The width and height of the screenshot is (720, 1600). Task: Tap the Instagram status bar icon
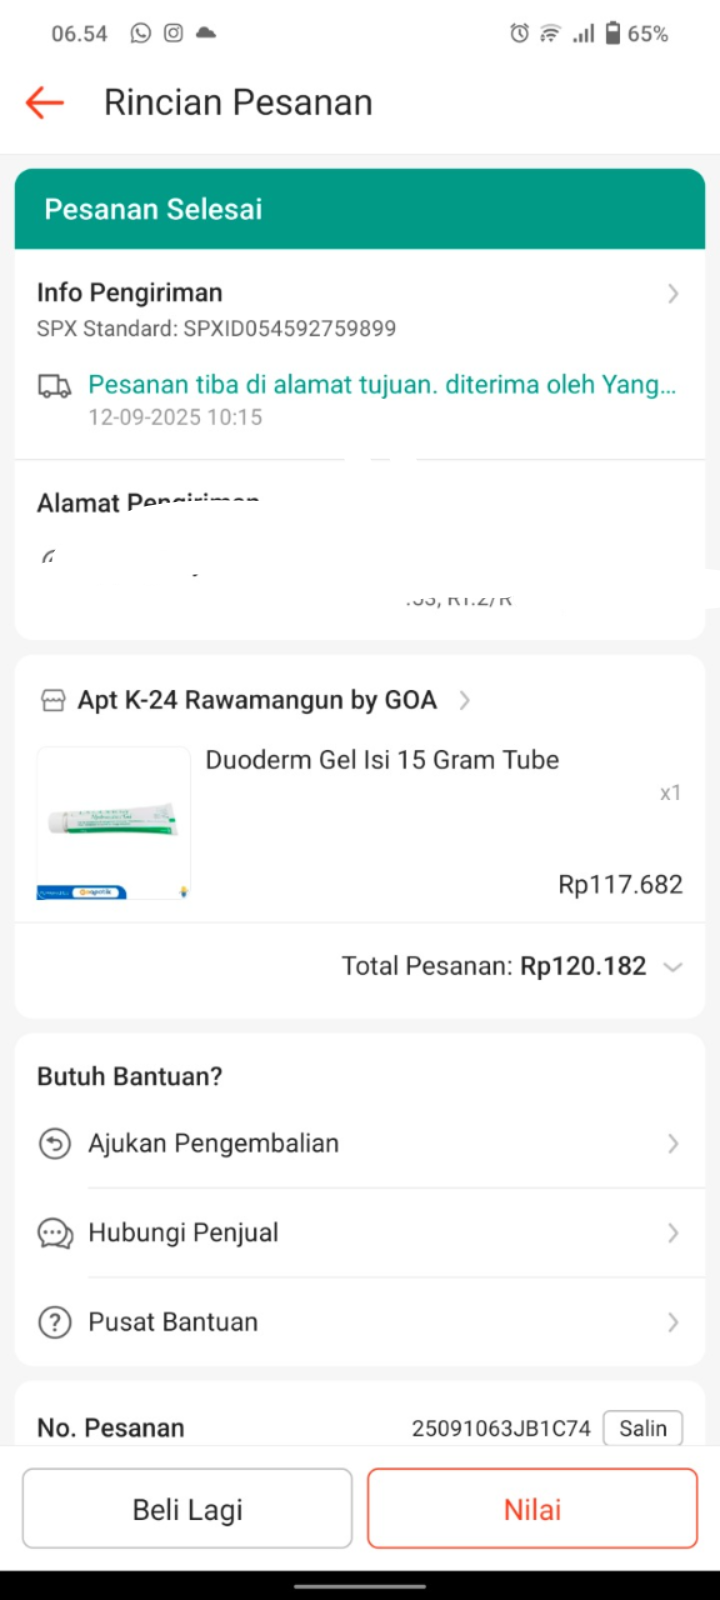coord(174,33)
